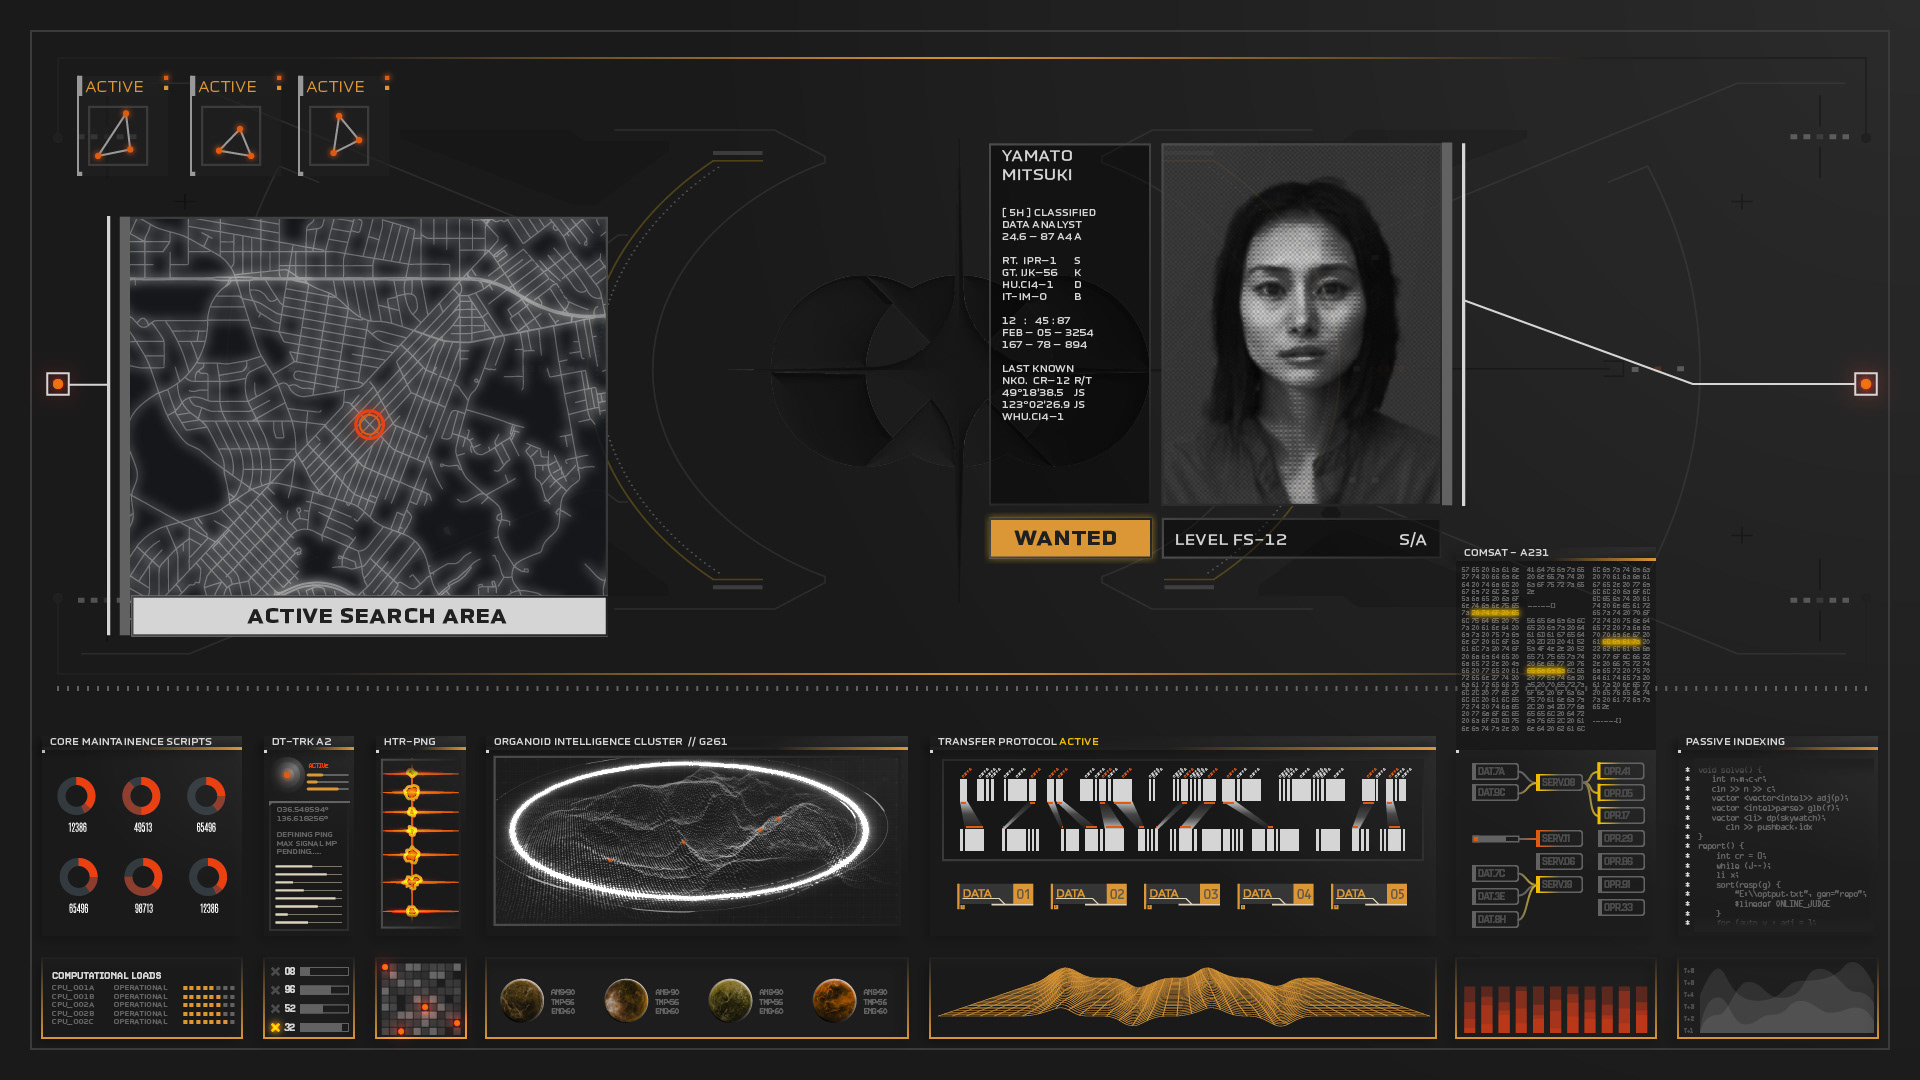Viewport: 1920px width, 1080px height.
Task: Toggle the yellow X beside value 32
Action: [275, 1027]
